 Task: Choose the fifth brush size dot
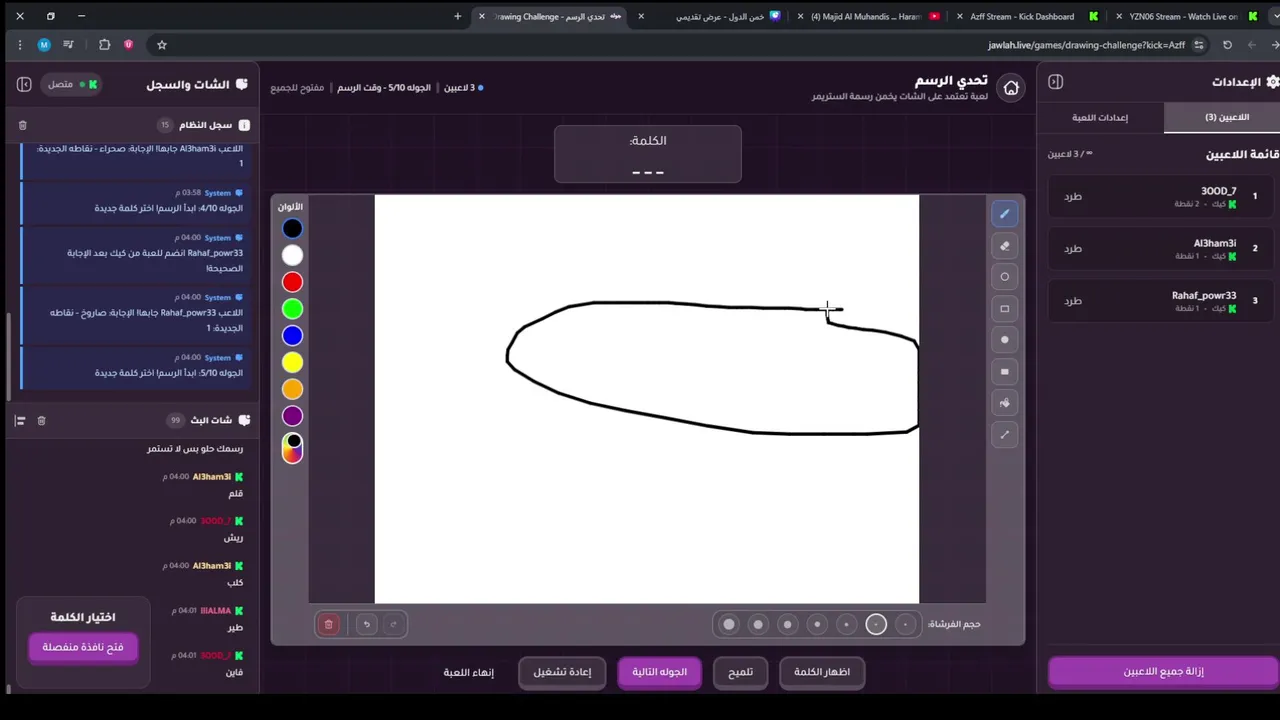[x=787, y=624]
